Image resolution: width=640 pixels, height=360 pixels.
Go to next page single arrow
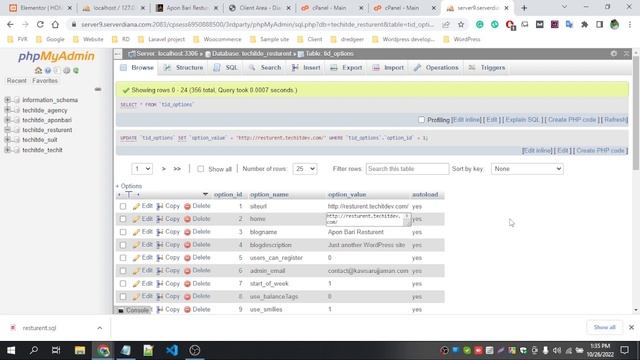point(164,169)
